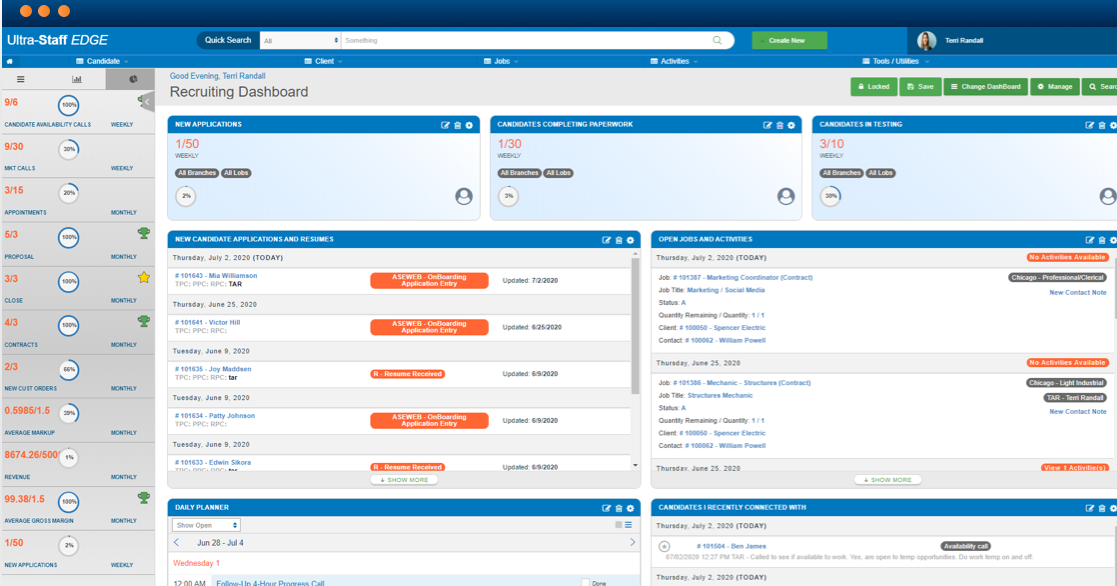Edit the Candidates Completing Paperwork widget
Screen dimensions: 1117x586
click(767, 125)
